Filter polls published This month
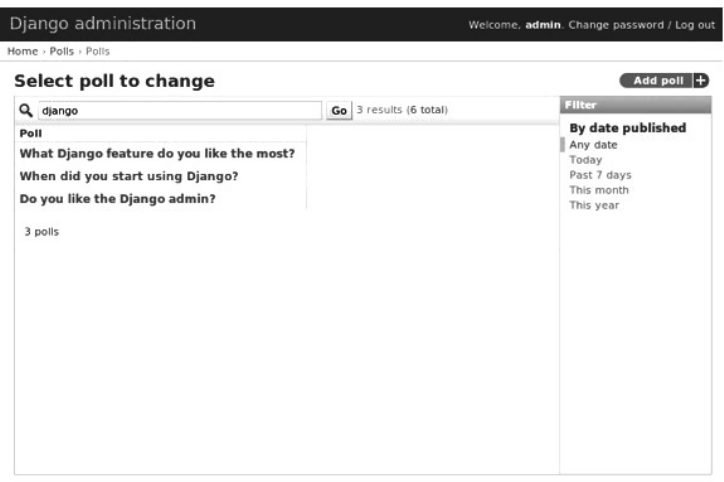 tap(599, 190)
